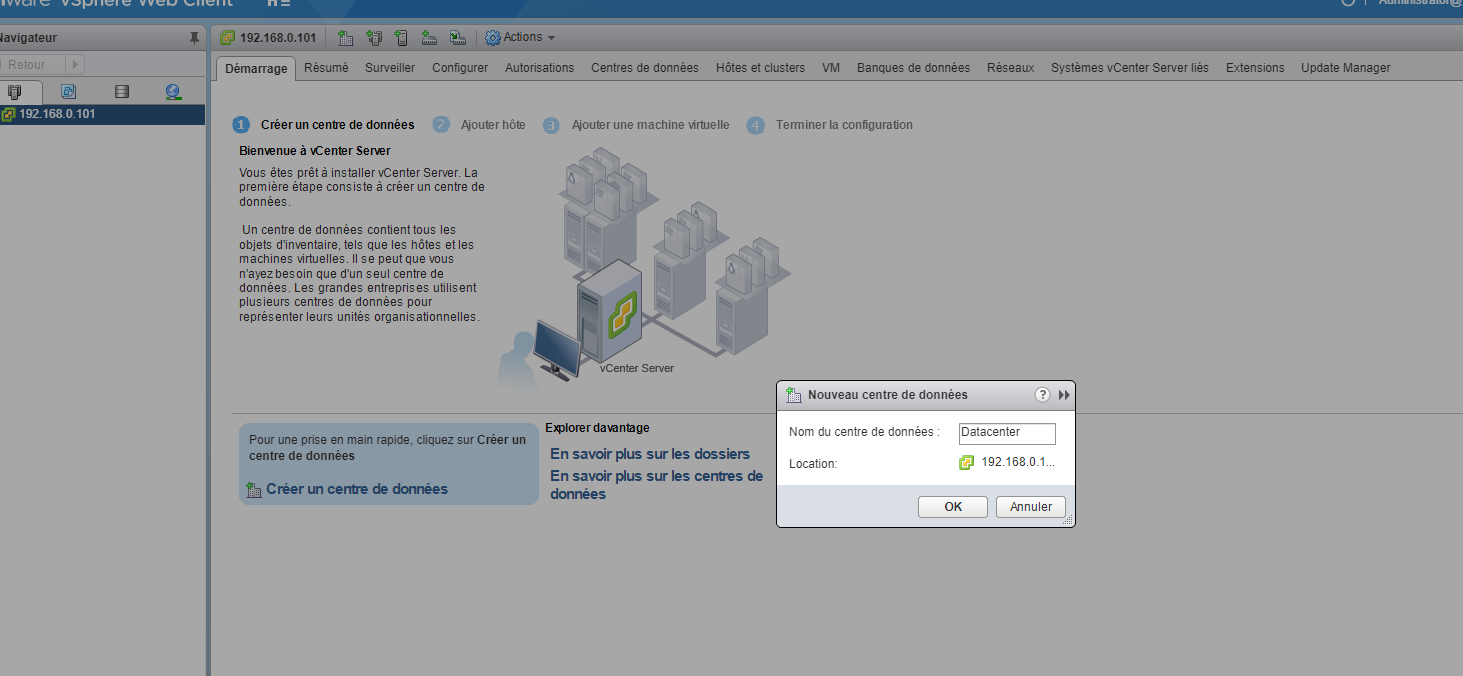Select 192.168.0.101 in the navigator tree
The height and width of the screenshot is (676, 1463).
point(102,114)
